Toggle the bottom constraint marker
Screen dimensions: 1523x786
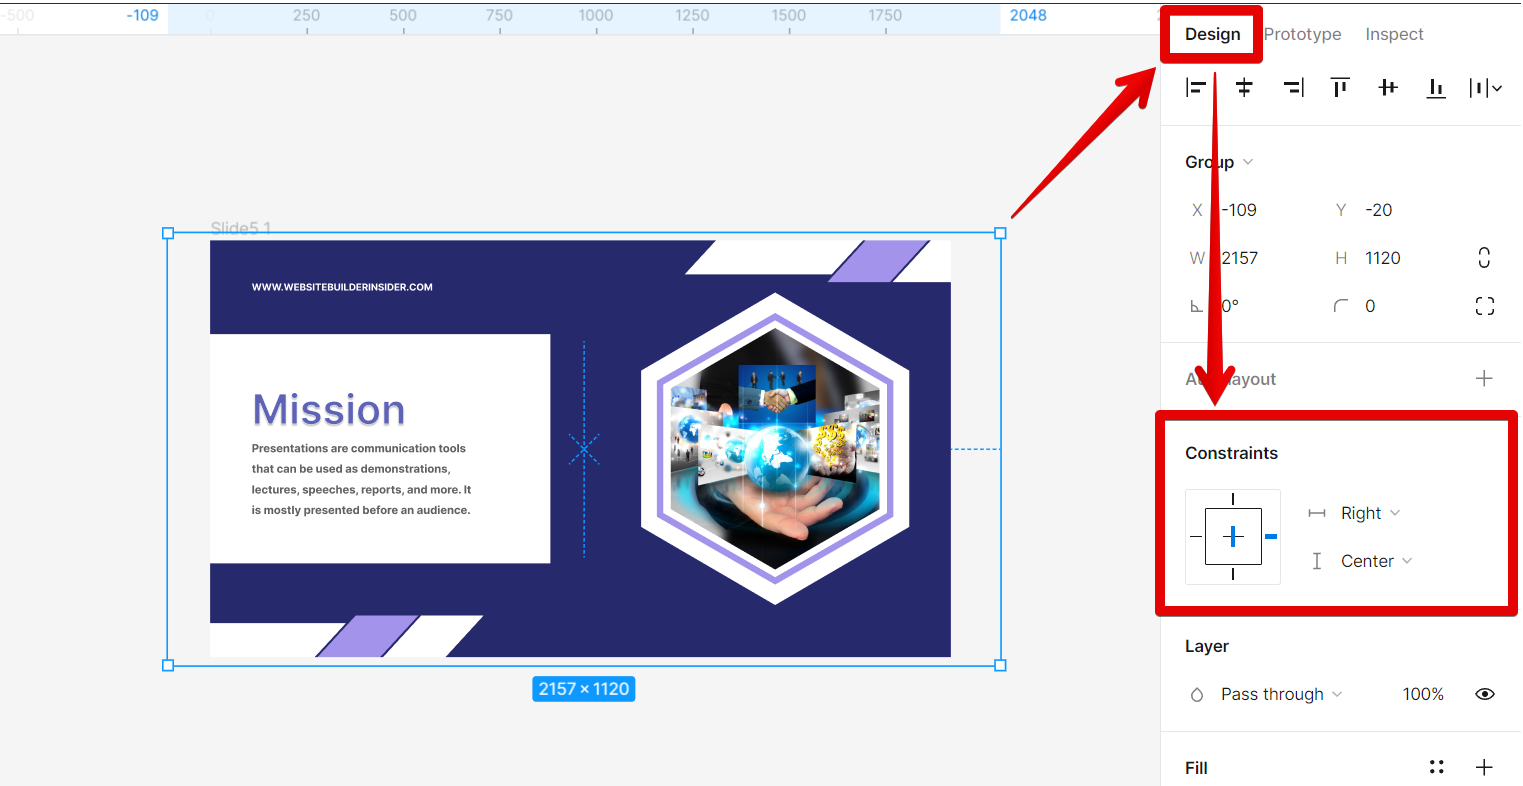(1233, 574)
